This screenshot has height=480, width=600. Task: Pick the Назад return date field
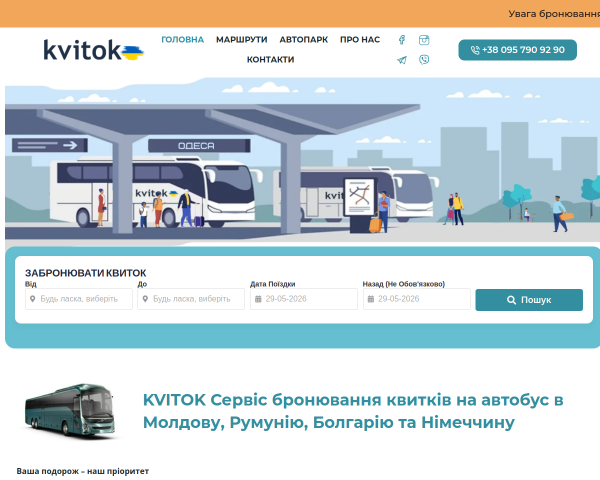pyautogui.click(x=416, y=299)
